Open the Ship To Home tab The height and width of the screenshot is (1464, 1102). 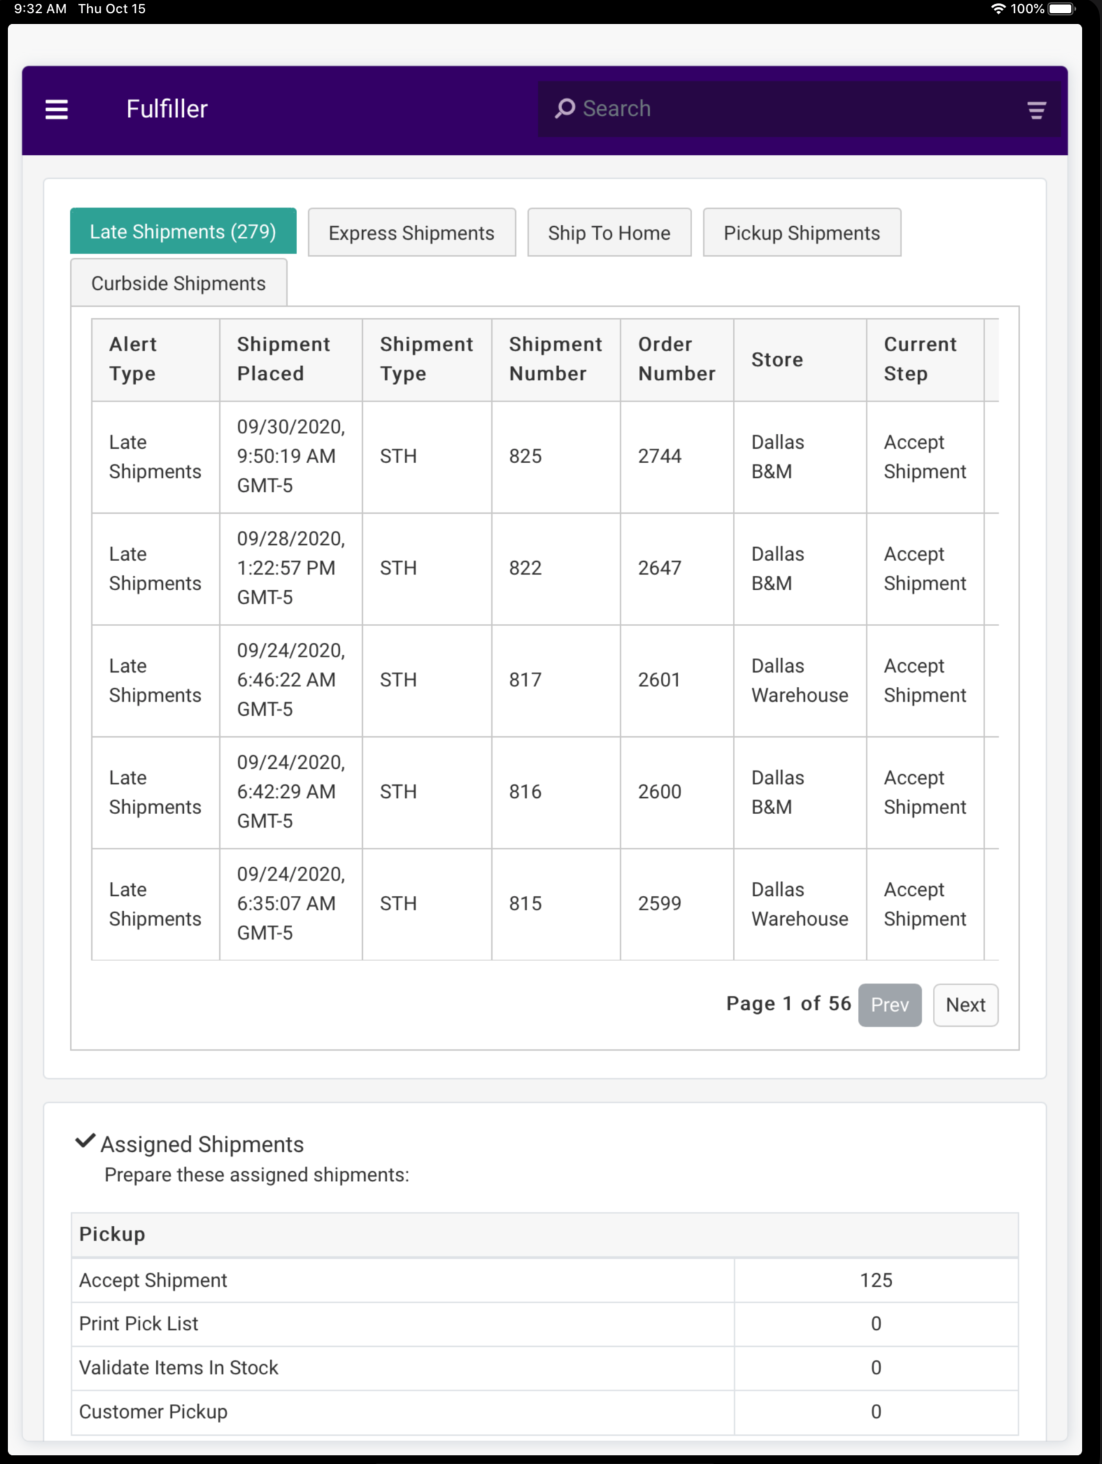click(x=609, y=232)
